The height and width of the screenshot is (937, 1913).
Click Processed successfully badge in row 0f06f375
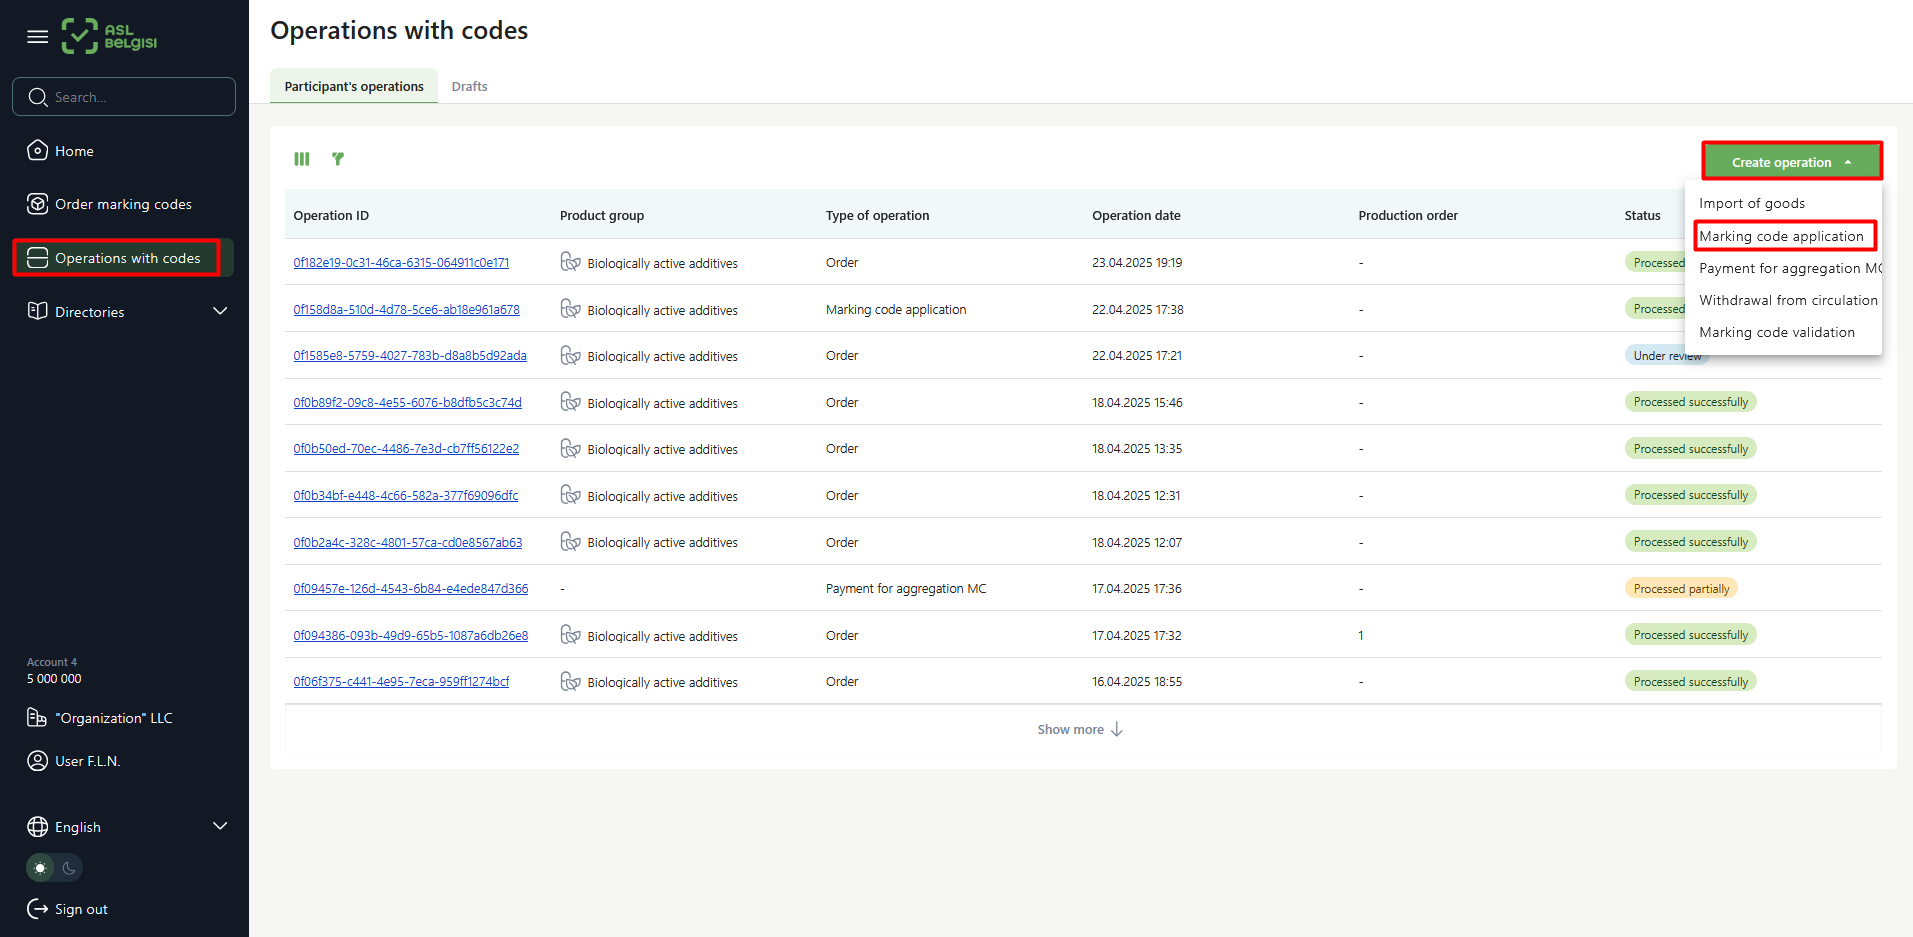click(1691, 681)
